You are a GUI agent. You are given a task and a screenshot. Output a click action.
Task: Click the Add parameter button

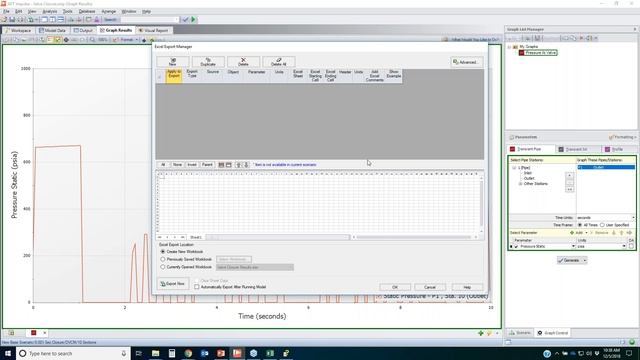coord(576,233)
